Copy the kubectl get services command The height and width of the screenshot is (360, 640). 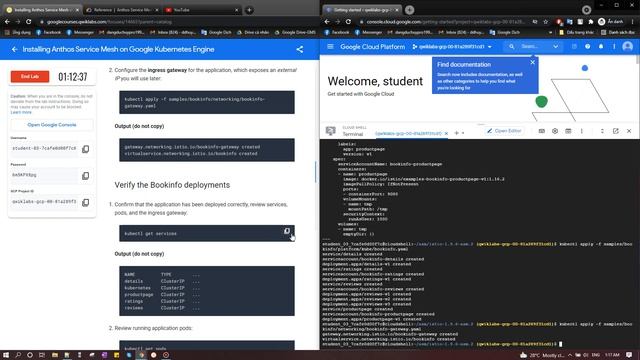click(x=287, y=231)
